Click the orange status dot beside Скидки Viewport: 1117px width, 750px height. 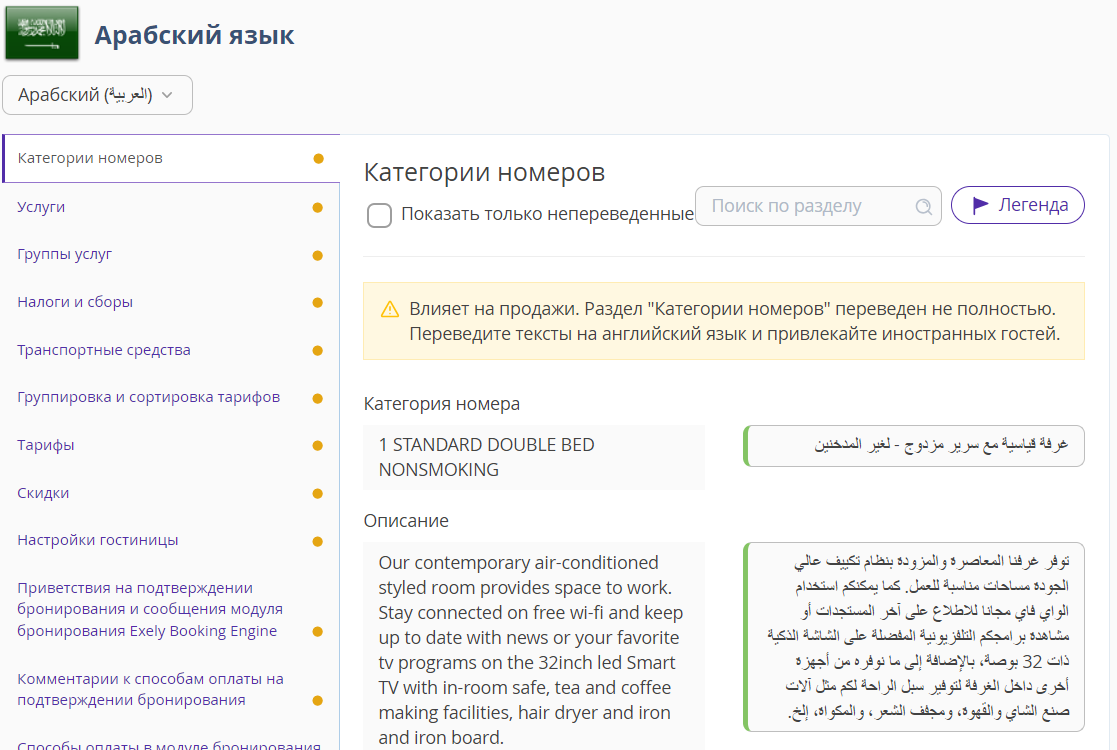coord(318,493)
